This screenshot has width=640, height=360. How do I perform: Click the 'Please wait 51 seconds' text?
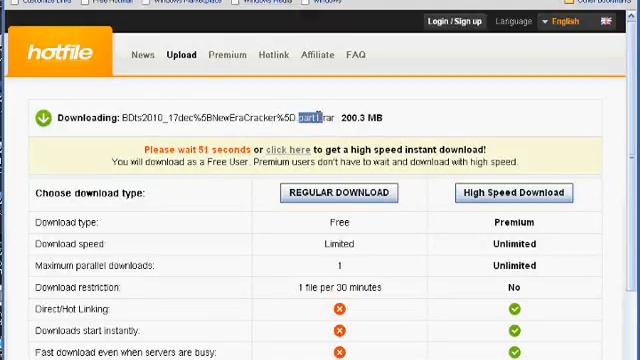pos(197,150)
